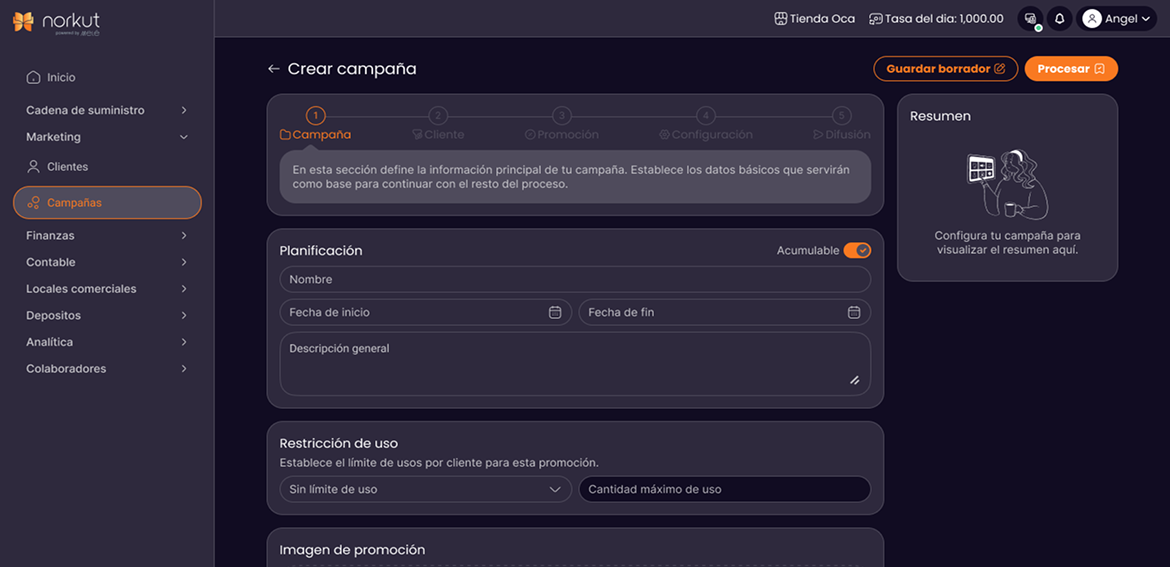Viewport: 1170px width, 567px height.
Task: Select the Configuración step tab
Action: (x=706, y=135)
